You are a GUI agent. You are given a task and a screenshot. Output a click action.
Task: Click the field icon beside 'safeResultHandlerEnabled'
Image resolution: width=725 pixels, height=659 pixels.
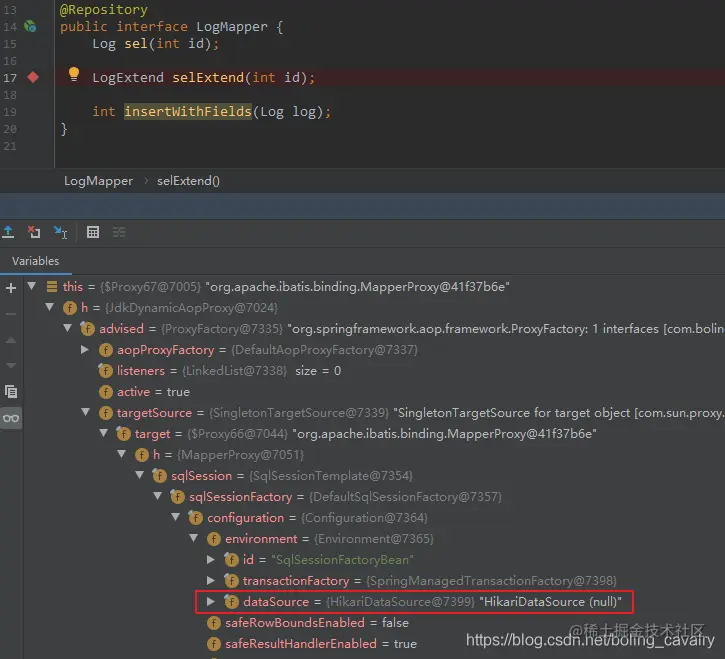(214, 644)
